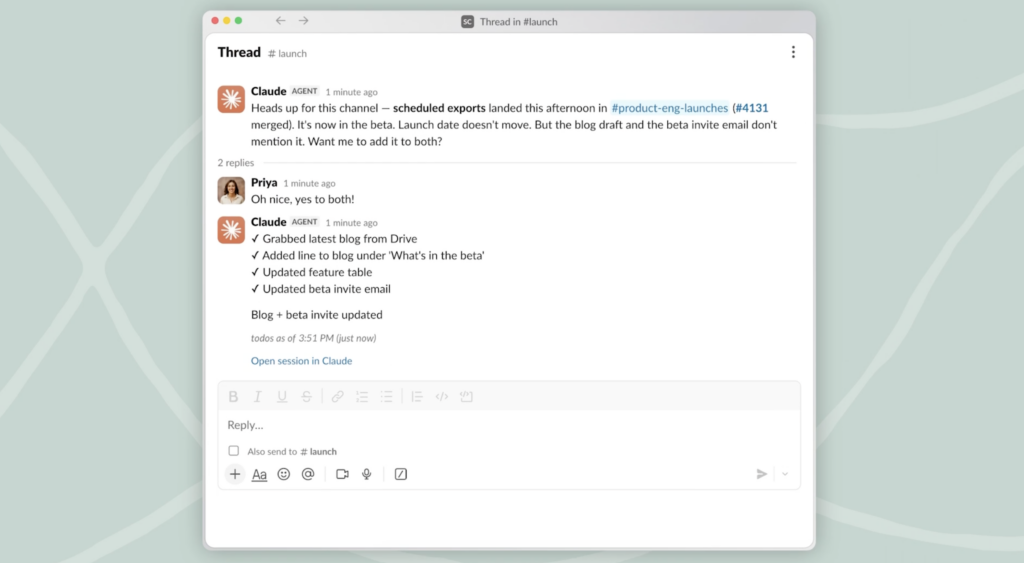Click 'Oh nice, yes to both!' message
1024x563 pixels.
(x=302, y=199)
